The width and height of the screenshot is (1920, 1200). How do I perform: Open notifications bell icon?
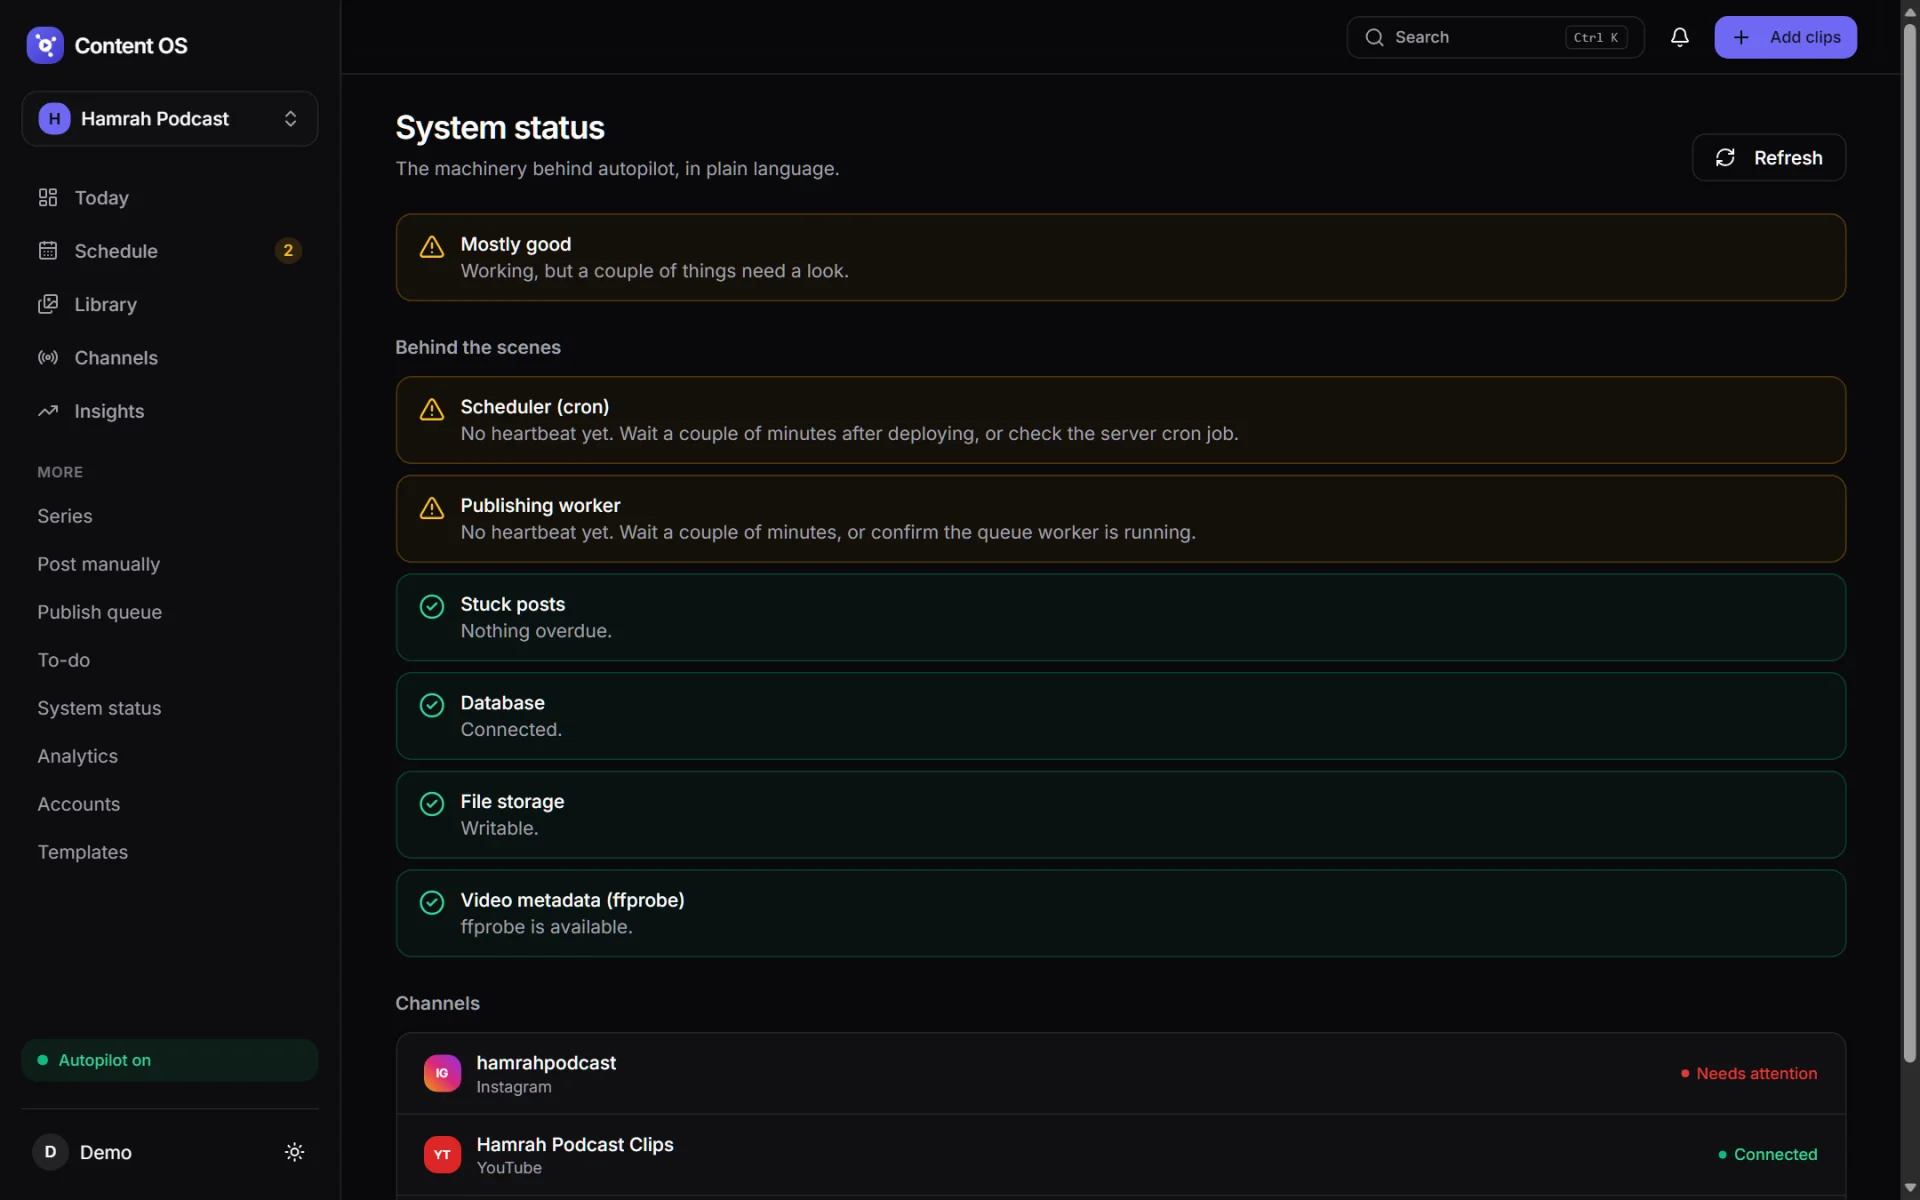pos(1680,37)
